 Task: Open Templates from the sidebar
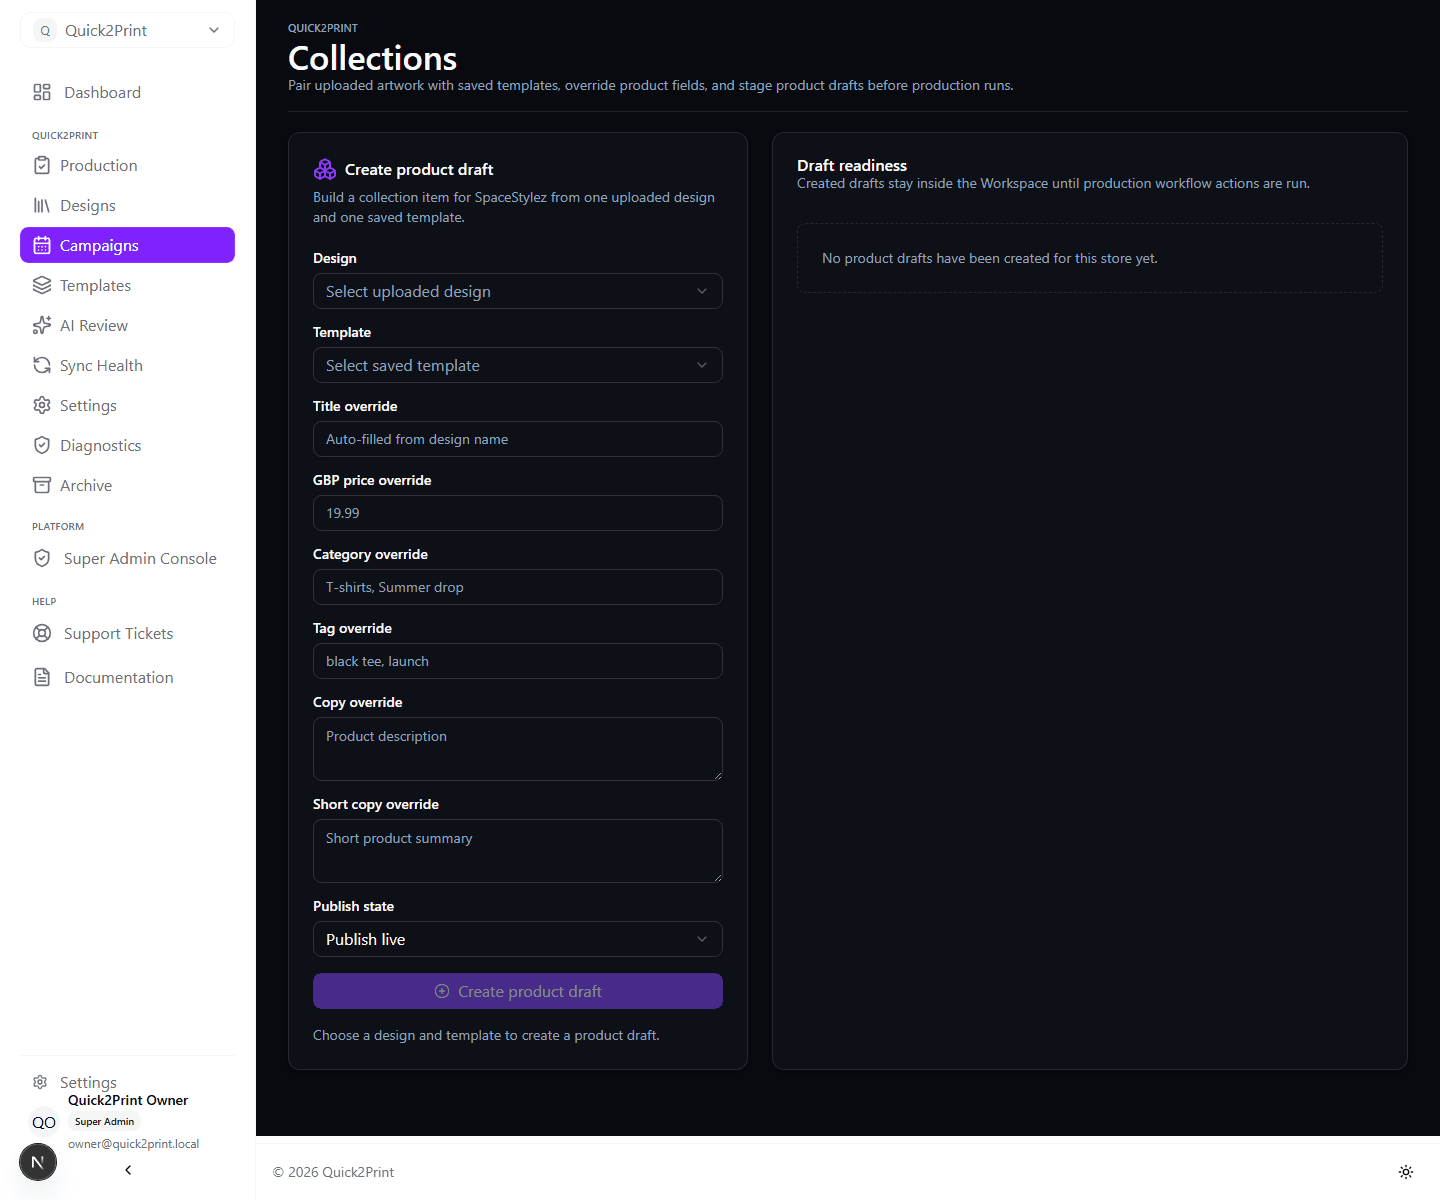(x=127, y=285)
